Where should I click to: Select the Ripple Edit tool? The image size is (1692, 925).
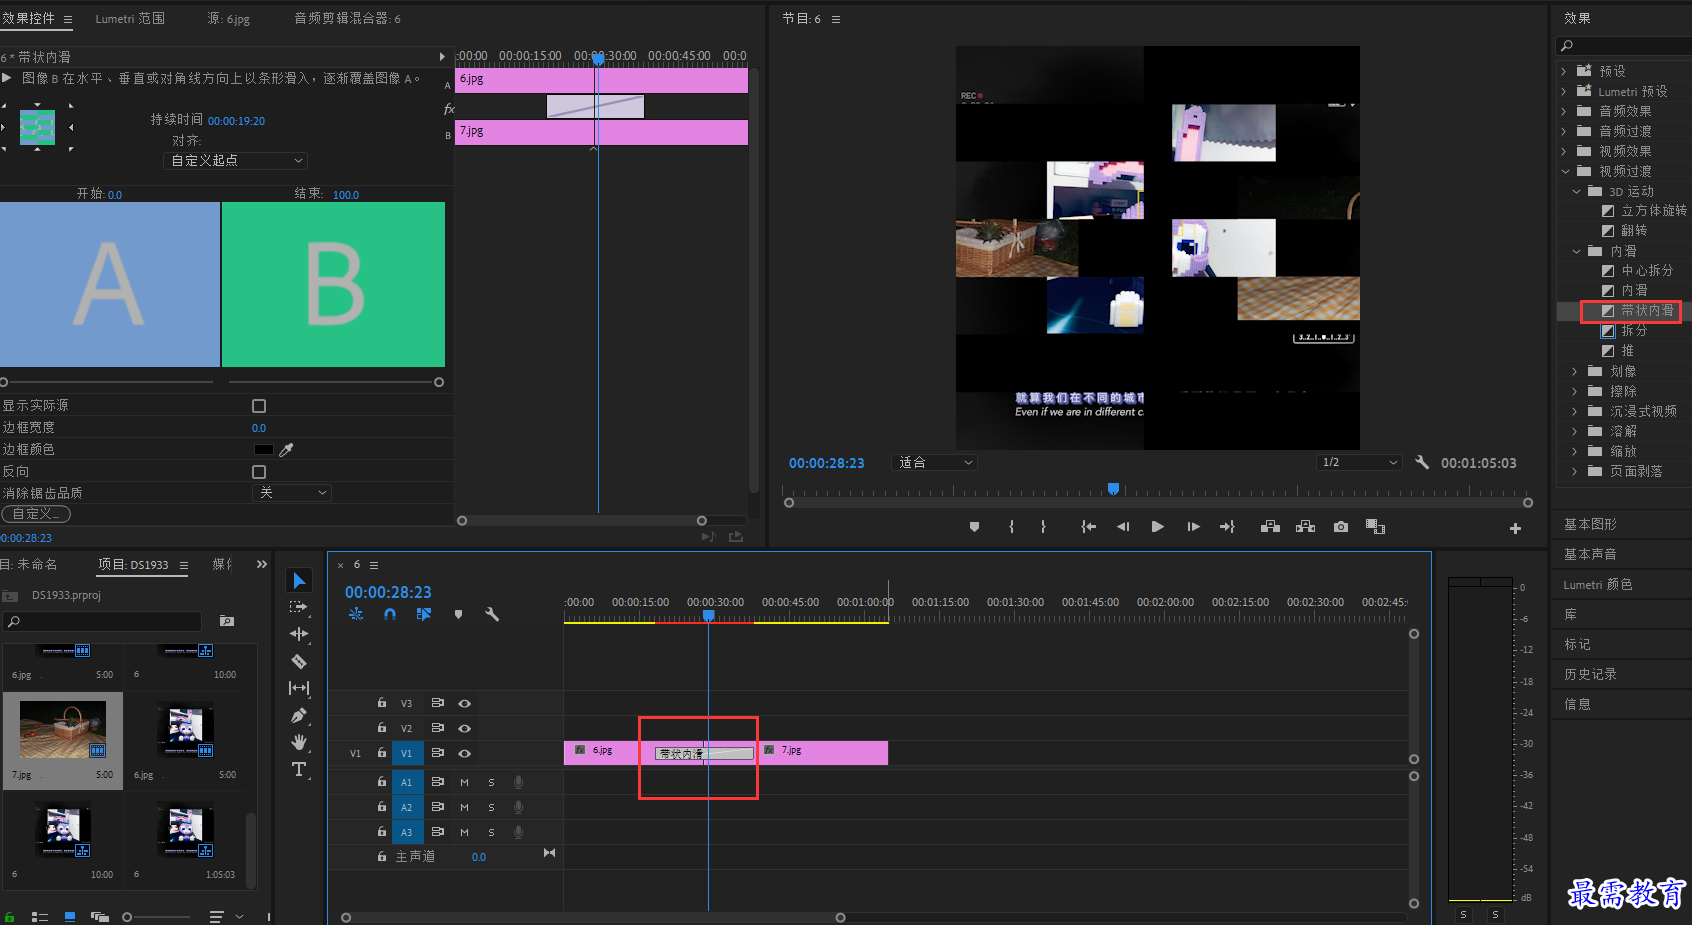pos(298,634)
